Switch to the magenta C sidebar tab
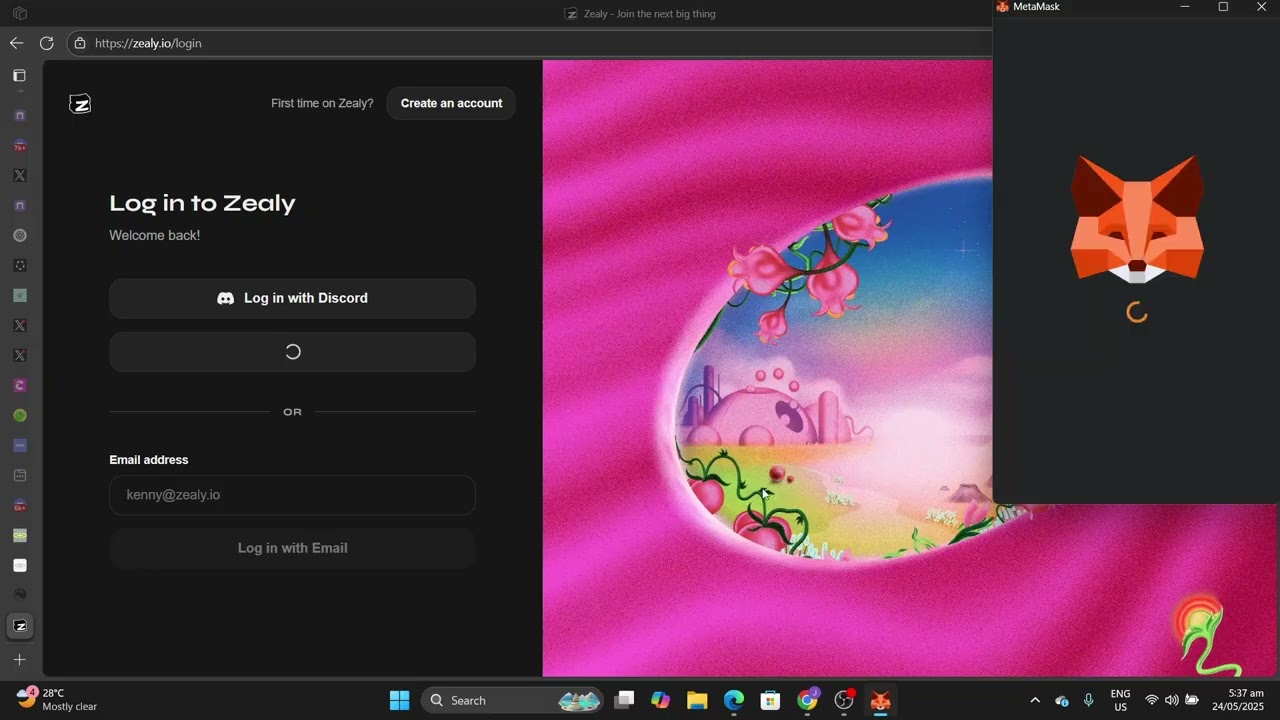 [x=19, y=385]
